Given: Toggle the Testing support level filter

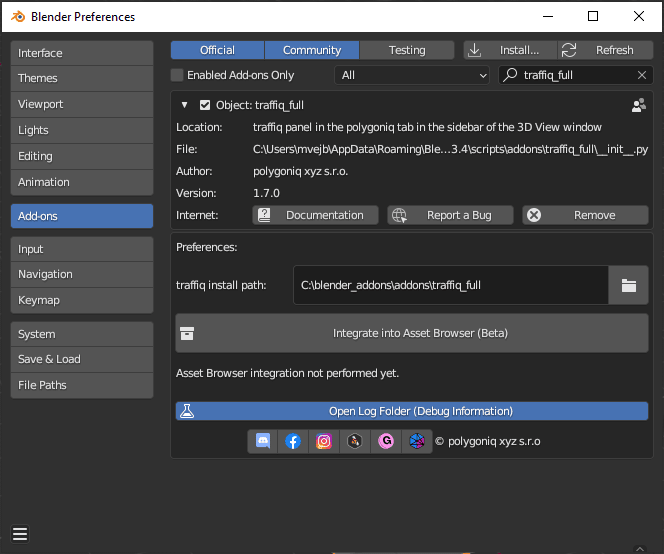Looking at the screenshot, I should [x=406, y=50].
